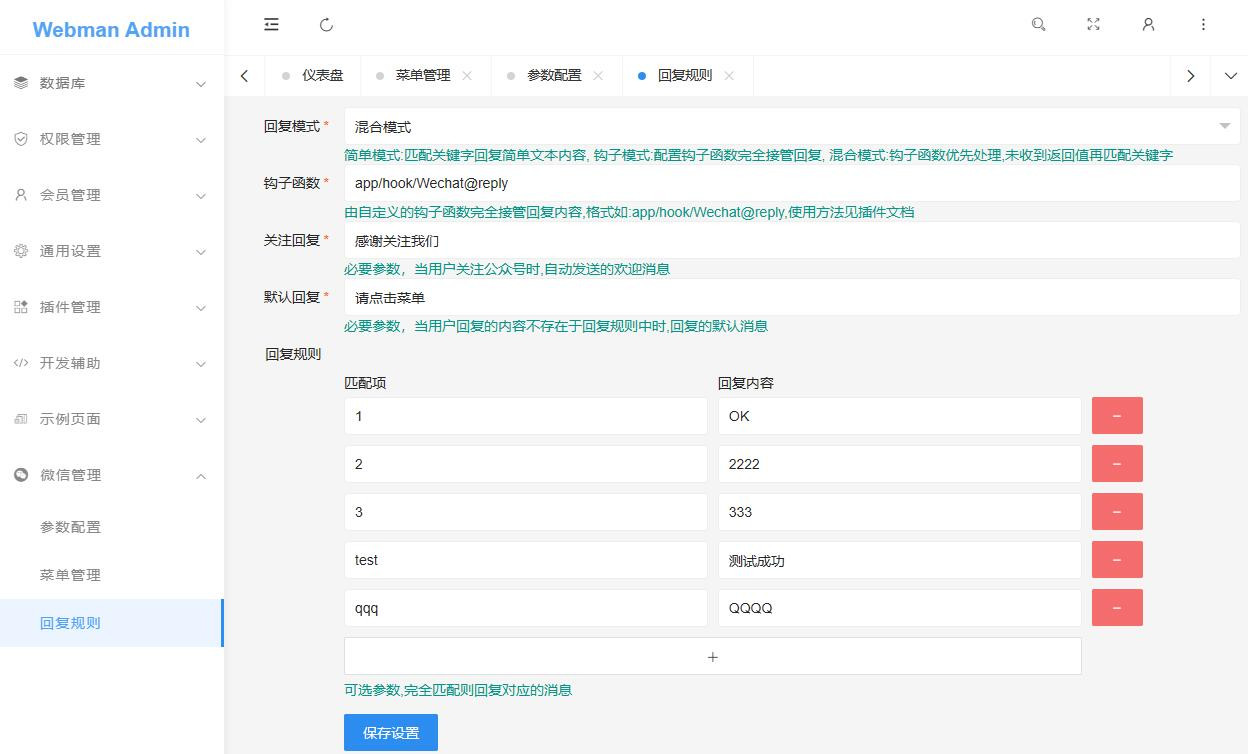Close the 参数配置 tab

(x=598, y=76)
